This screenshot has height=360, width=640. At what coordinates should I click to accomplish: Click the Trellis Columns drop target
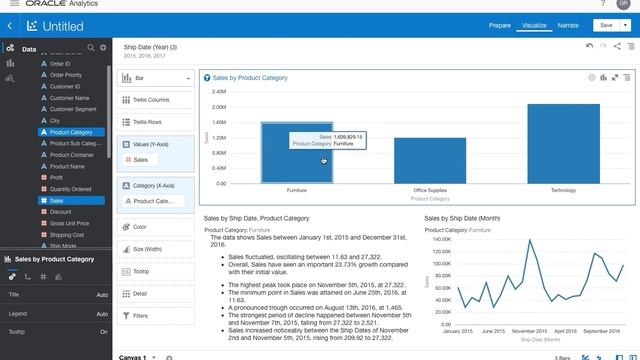[x=156, y=100]
